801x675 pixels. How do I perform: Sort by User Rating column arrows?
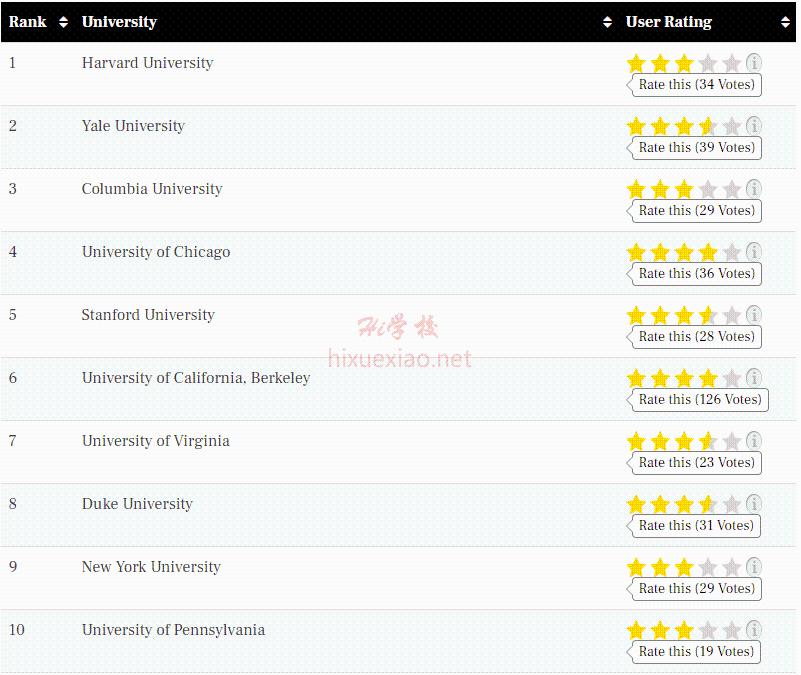[x=785, y=22]
